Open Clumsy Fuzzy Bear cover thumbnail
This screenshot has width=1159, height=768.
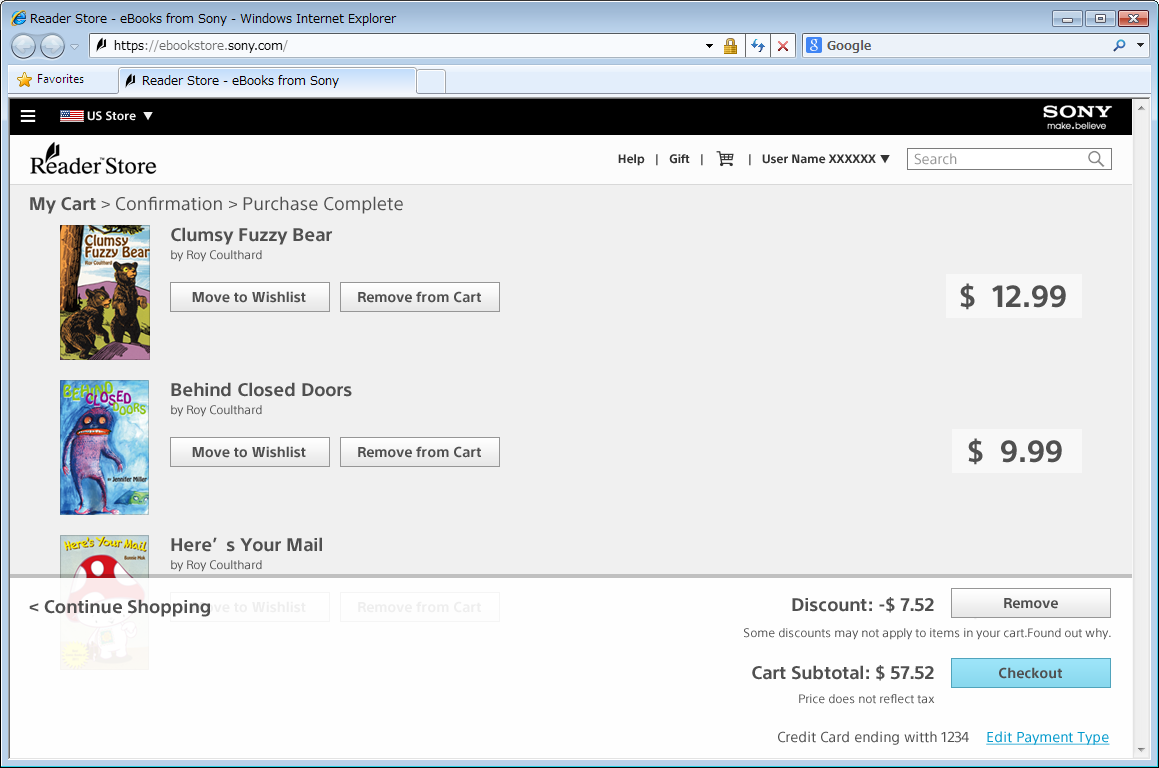105,293
